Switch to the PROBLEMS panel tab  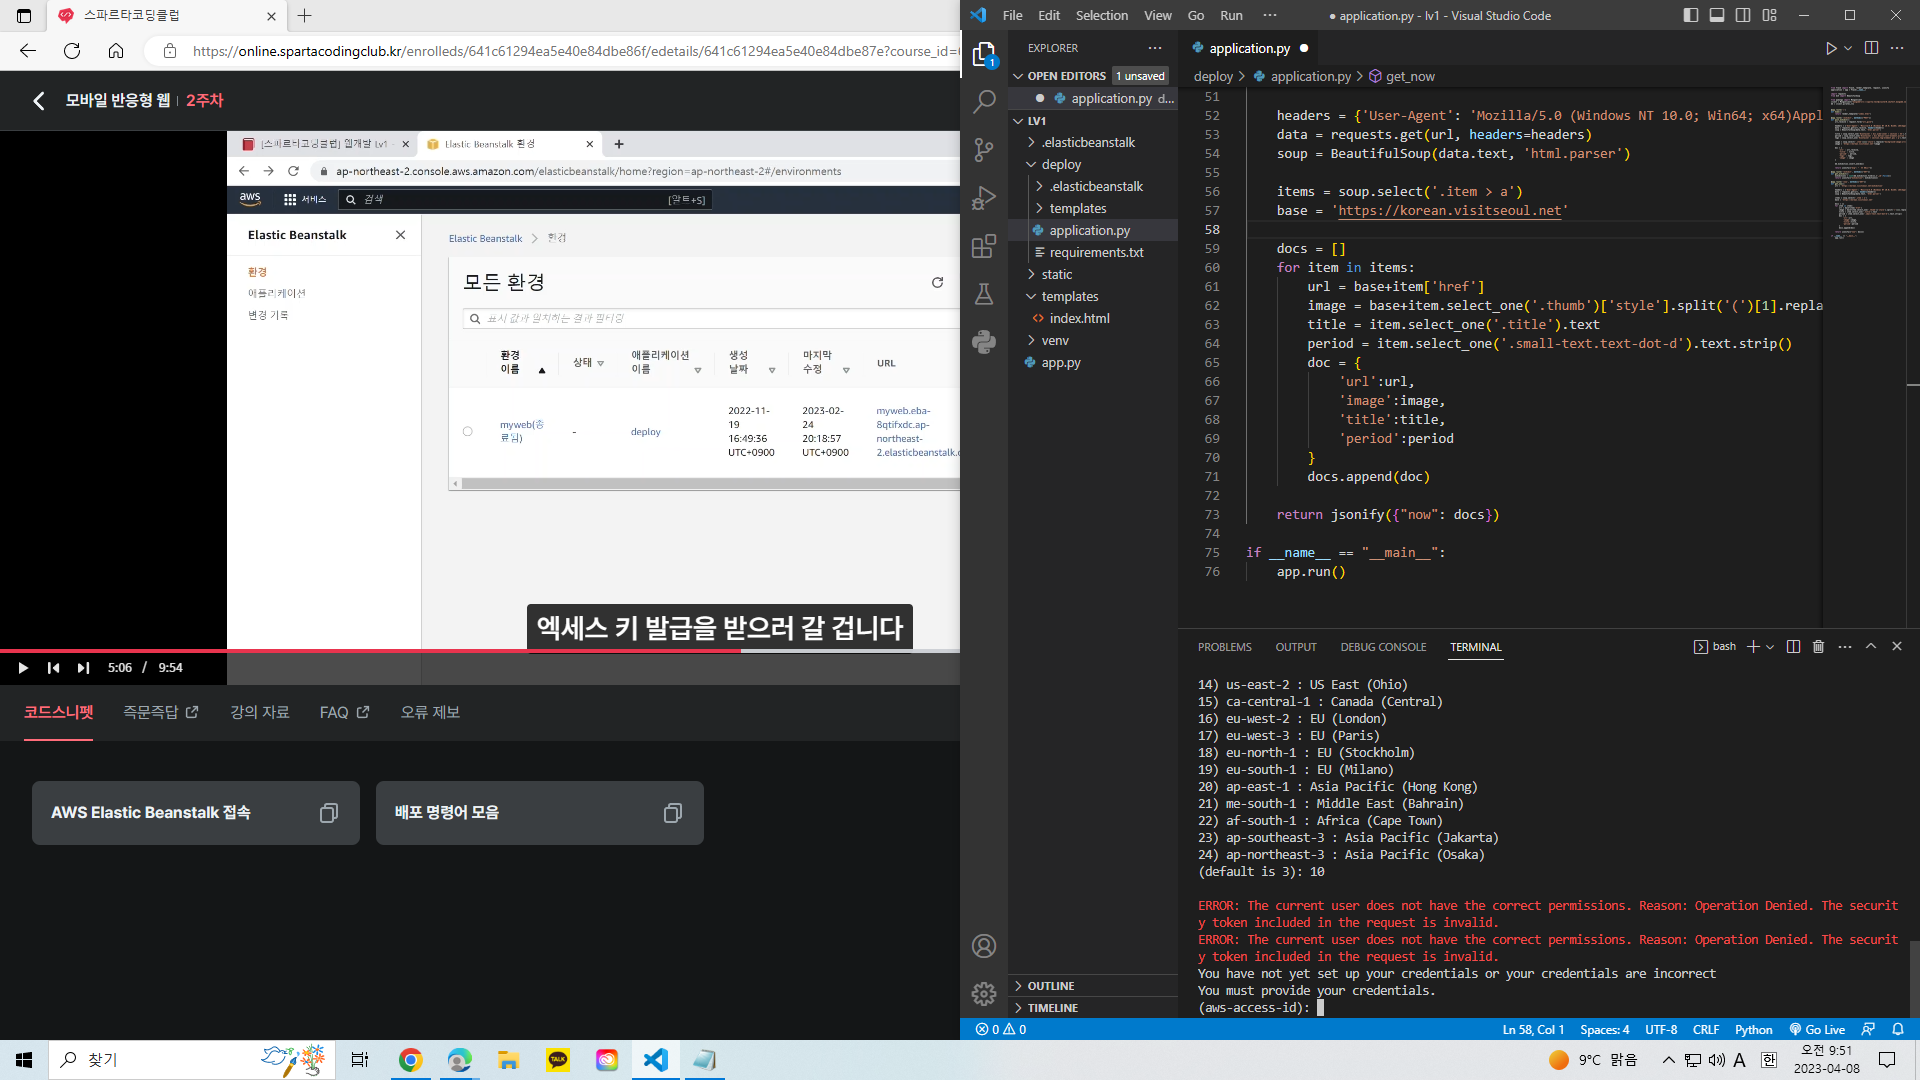(1224, 647)
